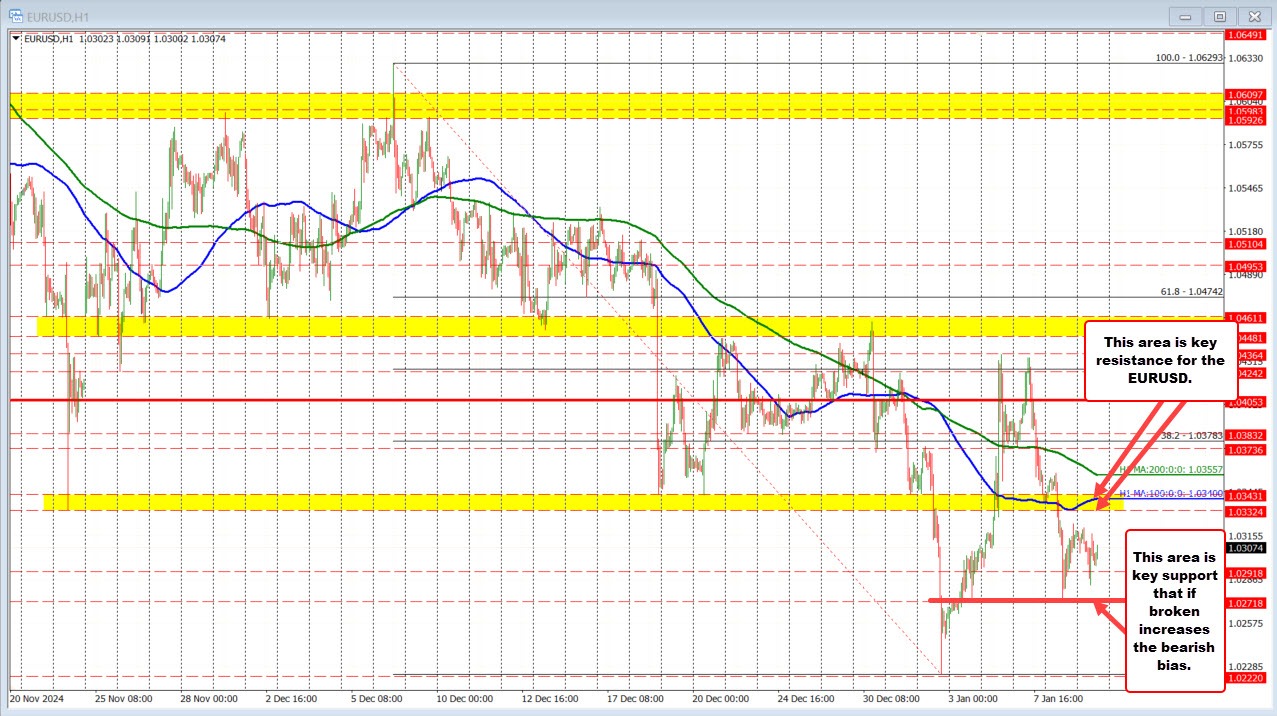
Task: Click the red price tag 1.05926
Action: click(x=1247, y=120)
